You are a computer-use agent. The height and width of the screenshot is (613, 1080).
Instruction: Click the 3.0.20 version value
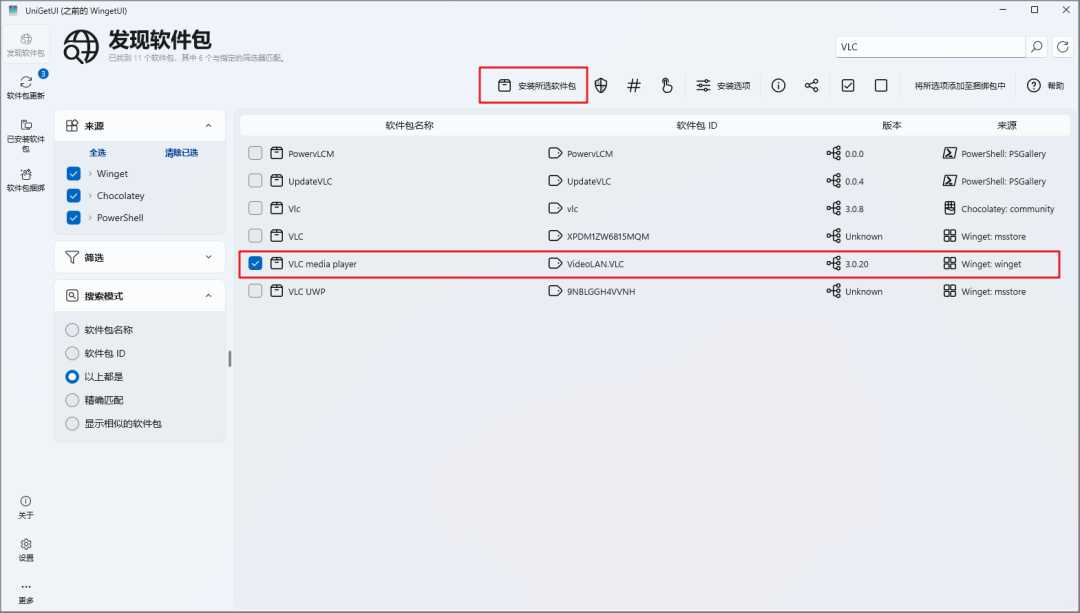click(x=857, y=264)
